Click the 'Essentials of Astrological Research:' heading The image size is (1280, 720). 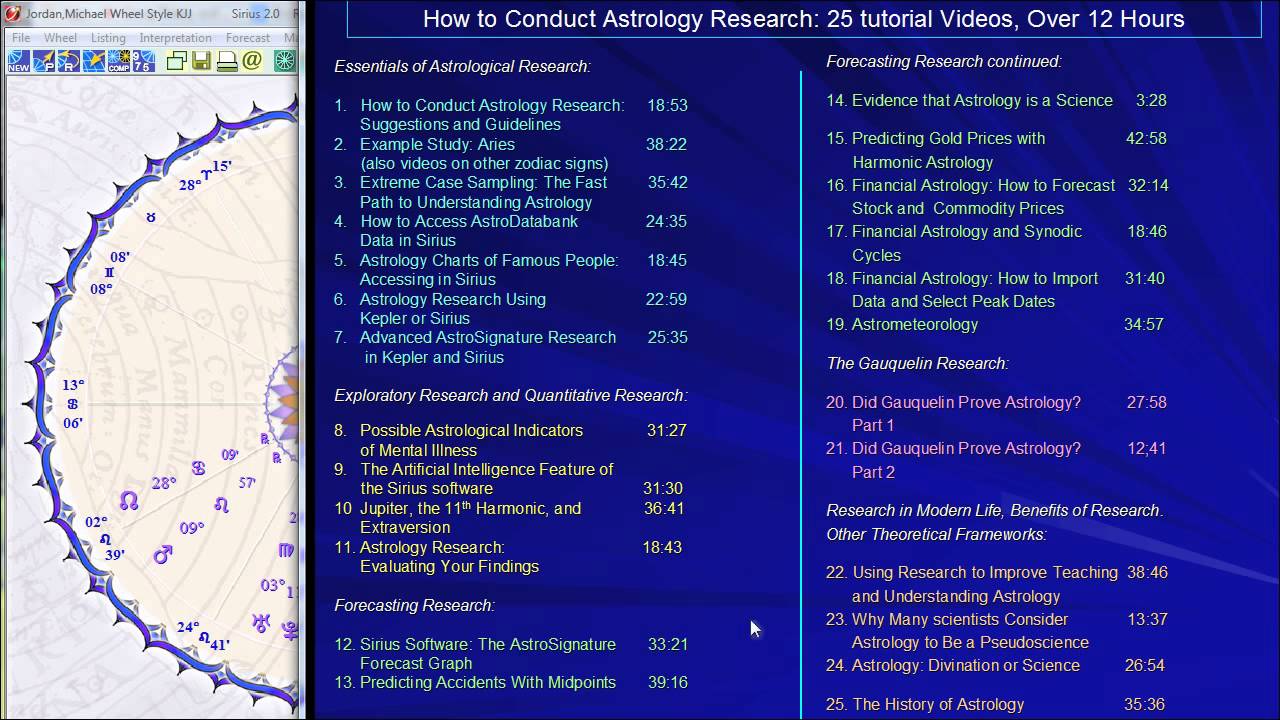click(x=462, y=67)
